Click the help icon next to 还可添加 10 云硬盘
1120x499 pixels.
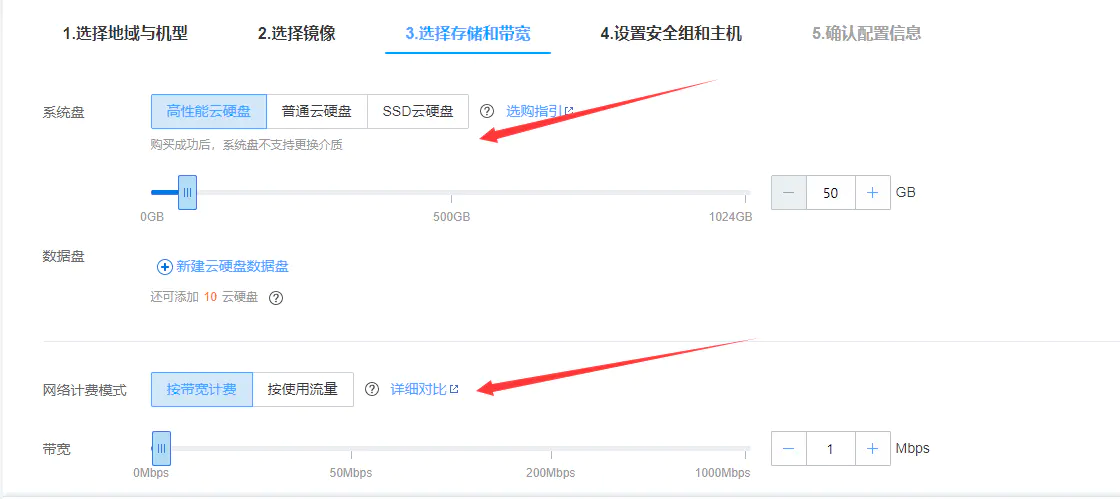point(276,298)
